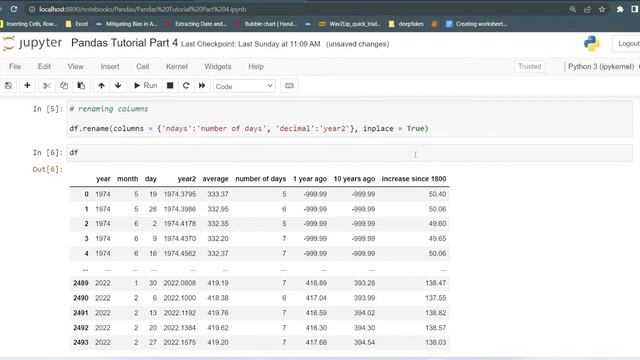Screen dimensions: 640x360
Task: Click the browser address bar URL
Action: point(142,9)
